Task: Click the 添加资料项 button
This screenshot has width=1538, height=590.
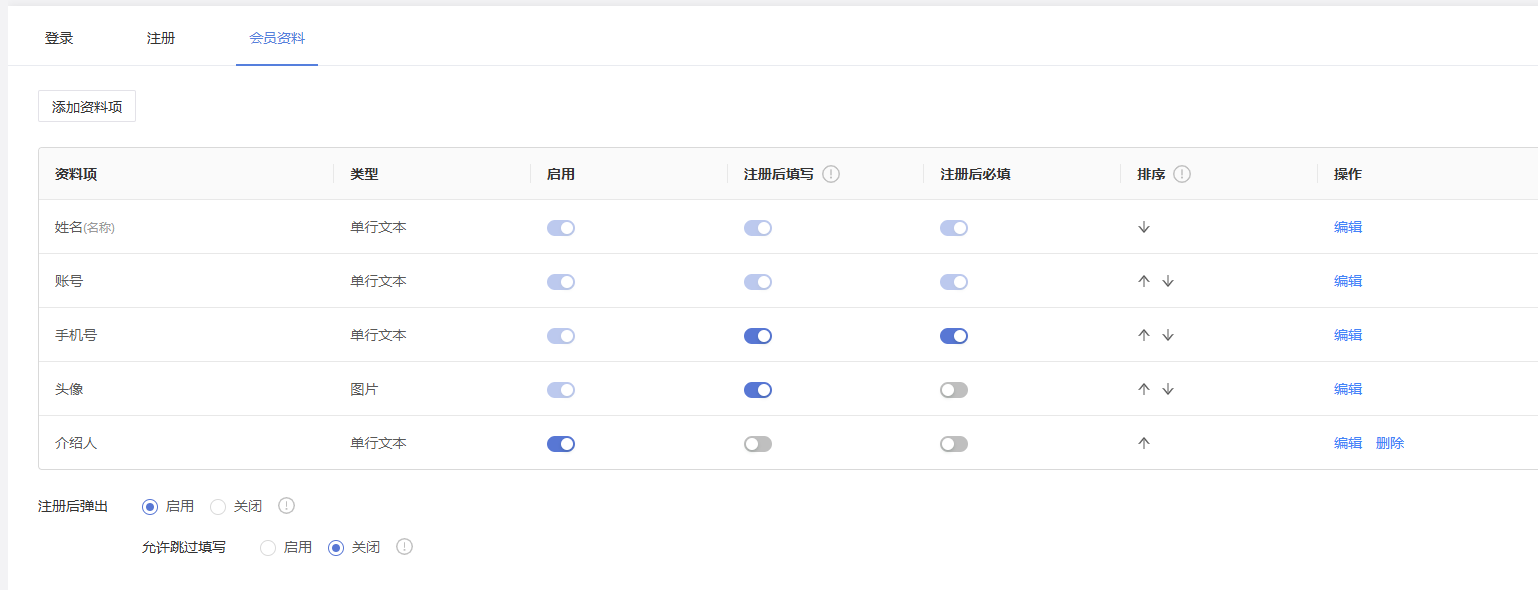Action: [87, 107]
